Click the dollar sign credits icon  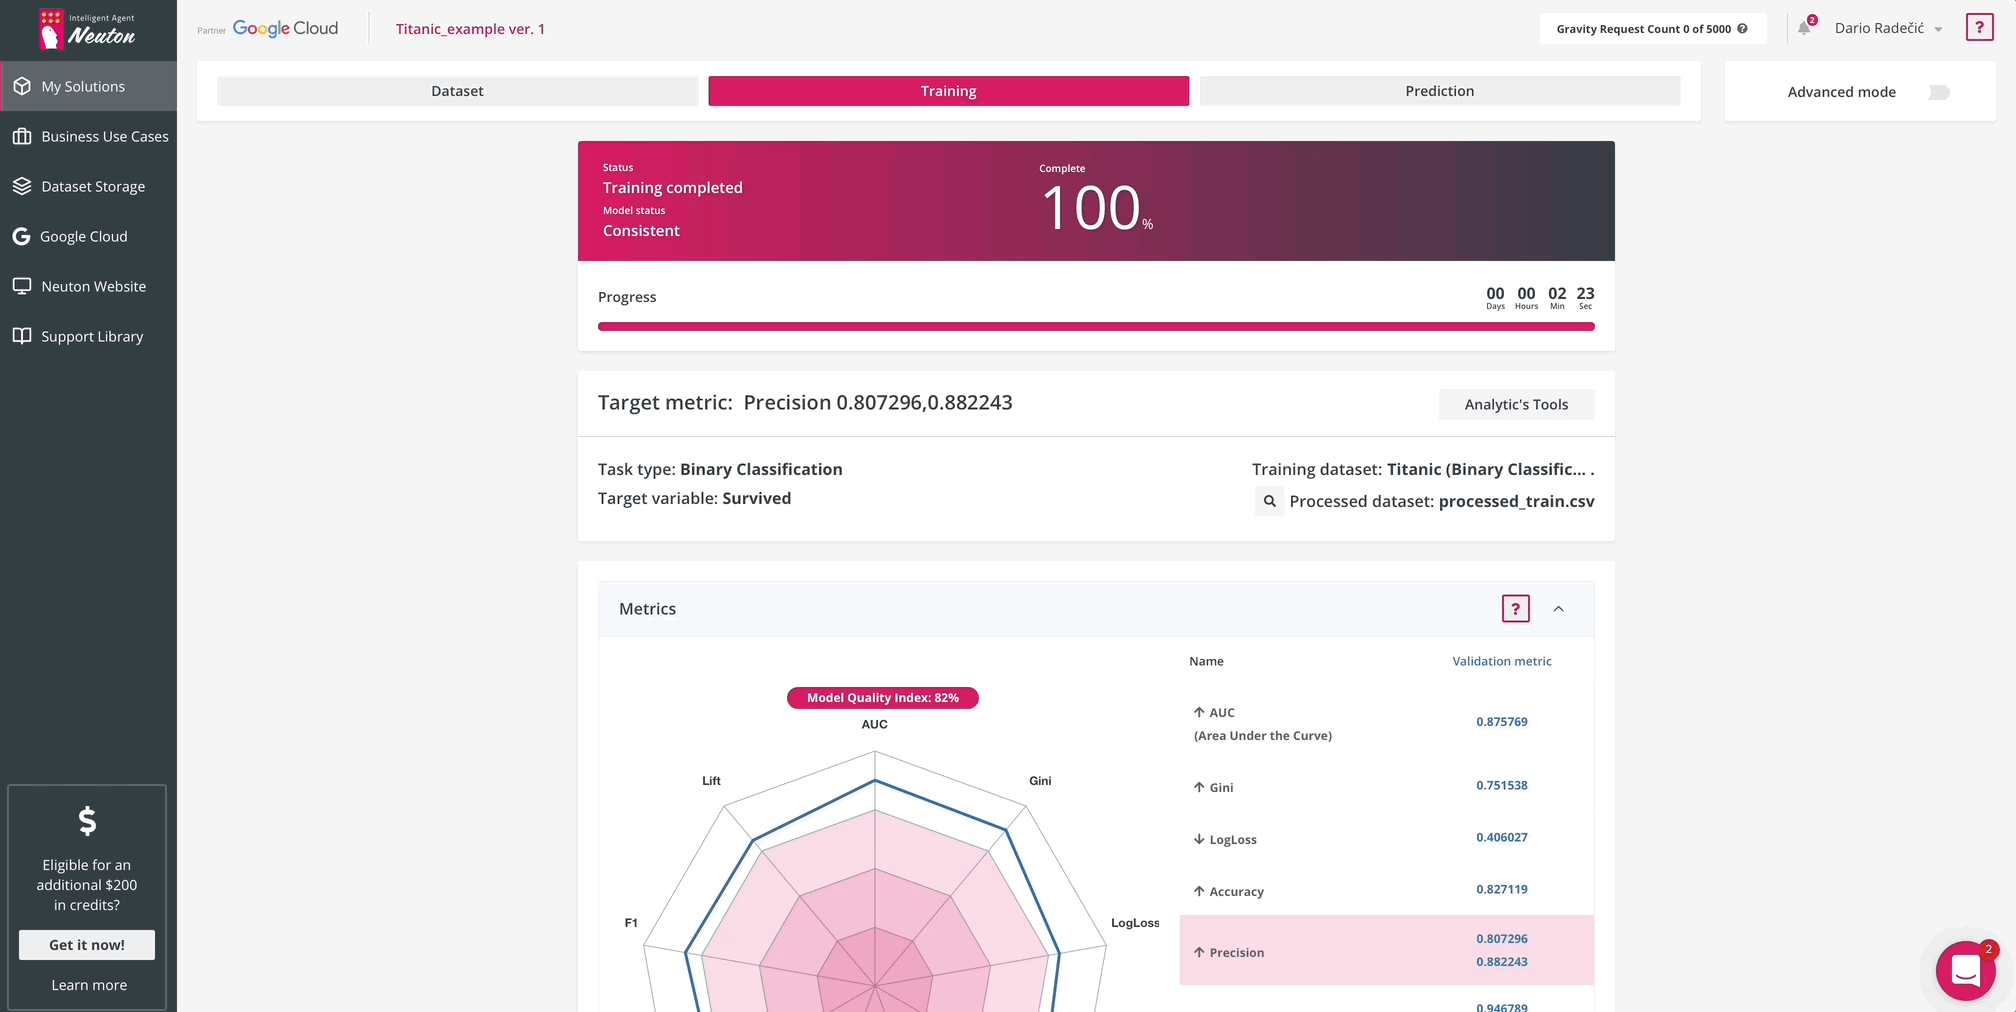pos(87,821)
